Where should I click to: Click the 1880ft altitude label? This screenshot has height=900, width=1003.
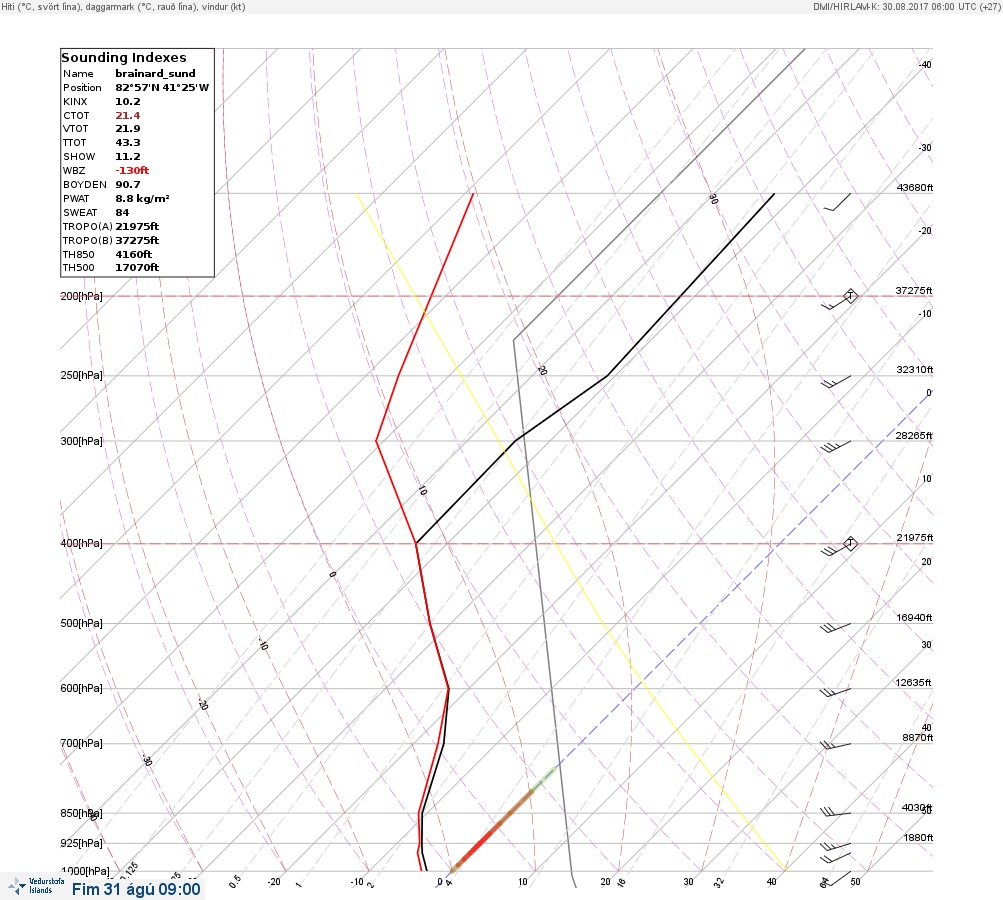click(x=918, y=837)
